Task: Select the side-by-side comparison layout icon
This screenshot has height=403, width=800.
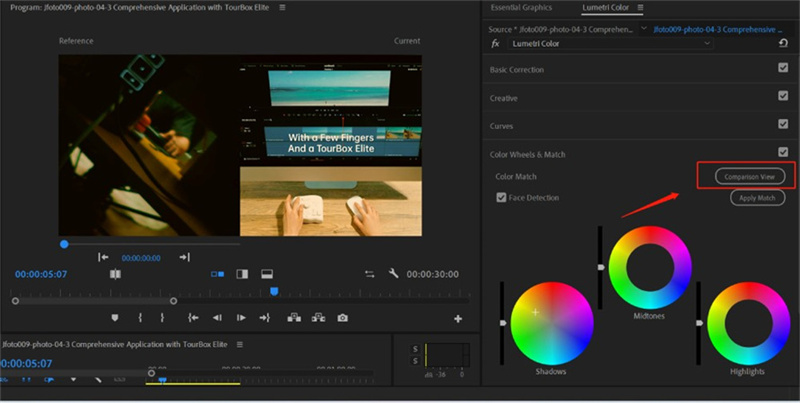Action: pyautogui.click(x=218, y=274)
